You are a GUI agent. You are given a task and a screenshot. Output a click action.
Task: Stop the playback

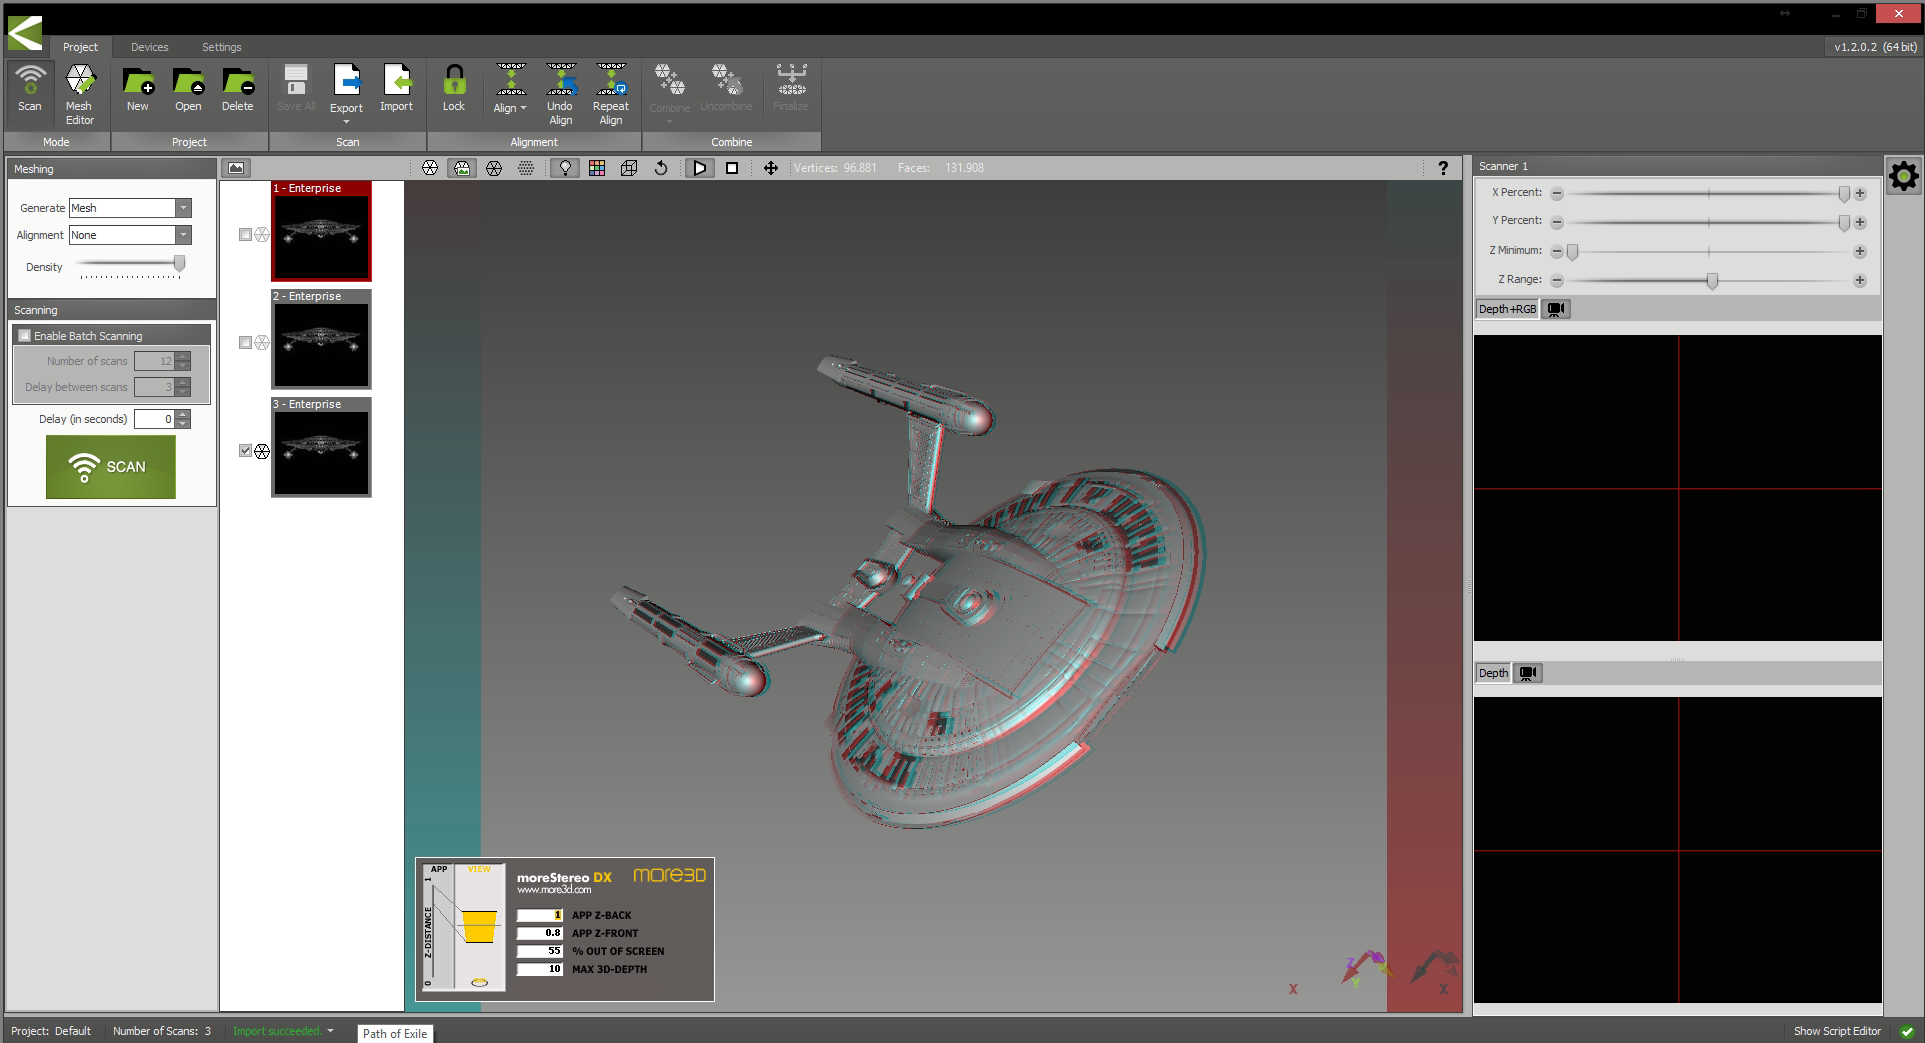pyautogui.click(x=732, y=168)
